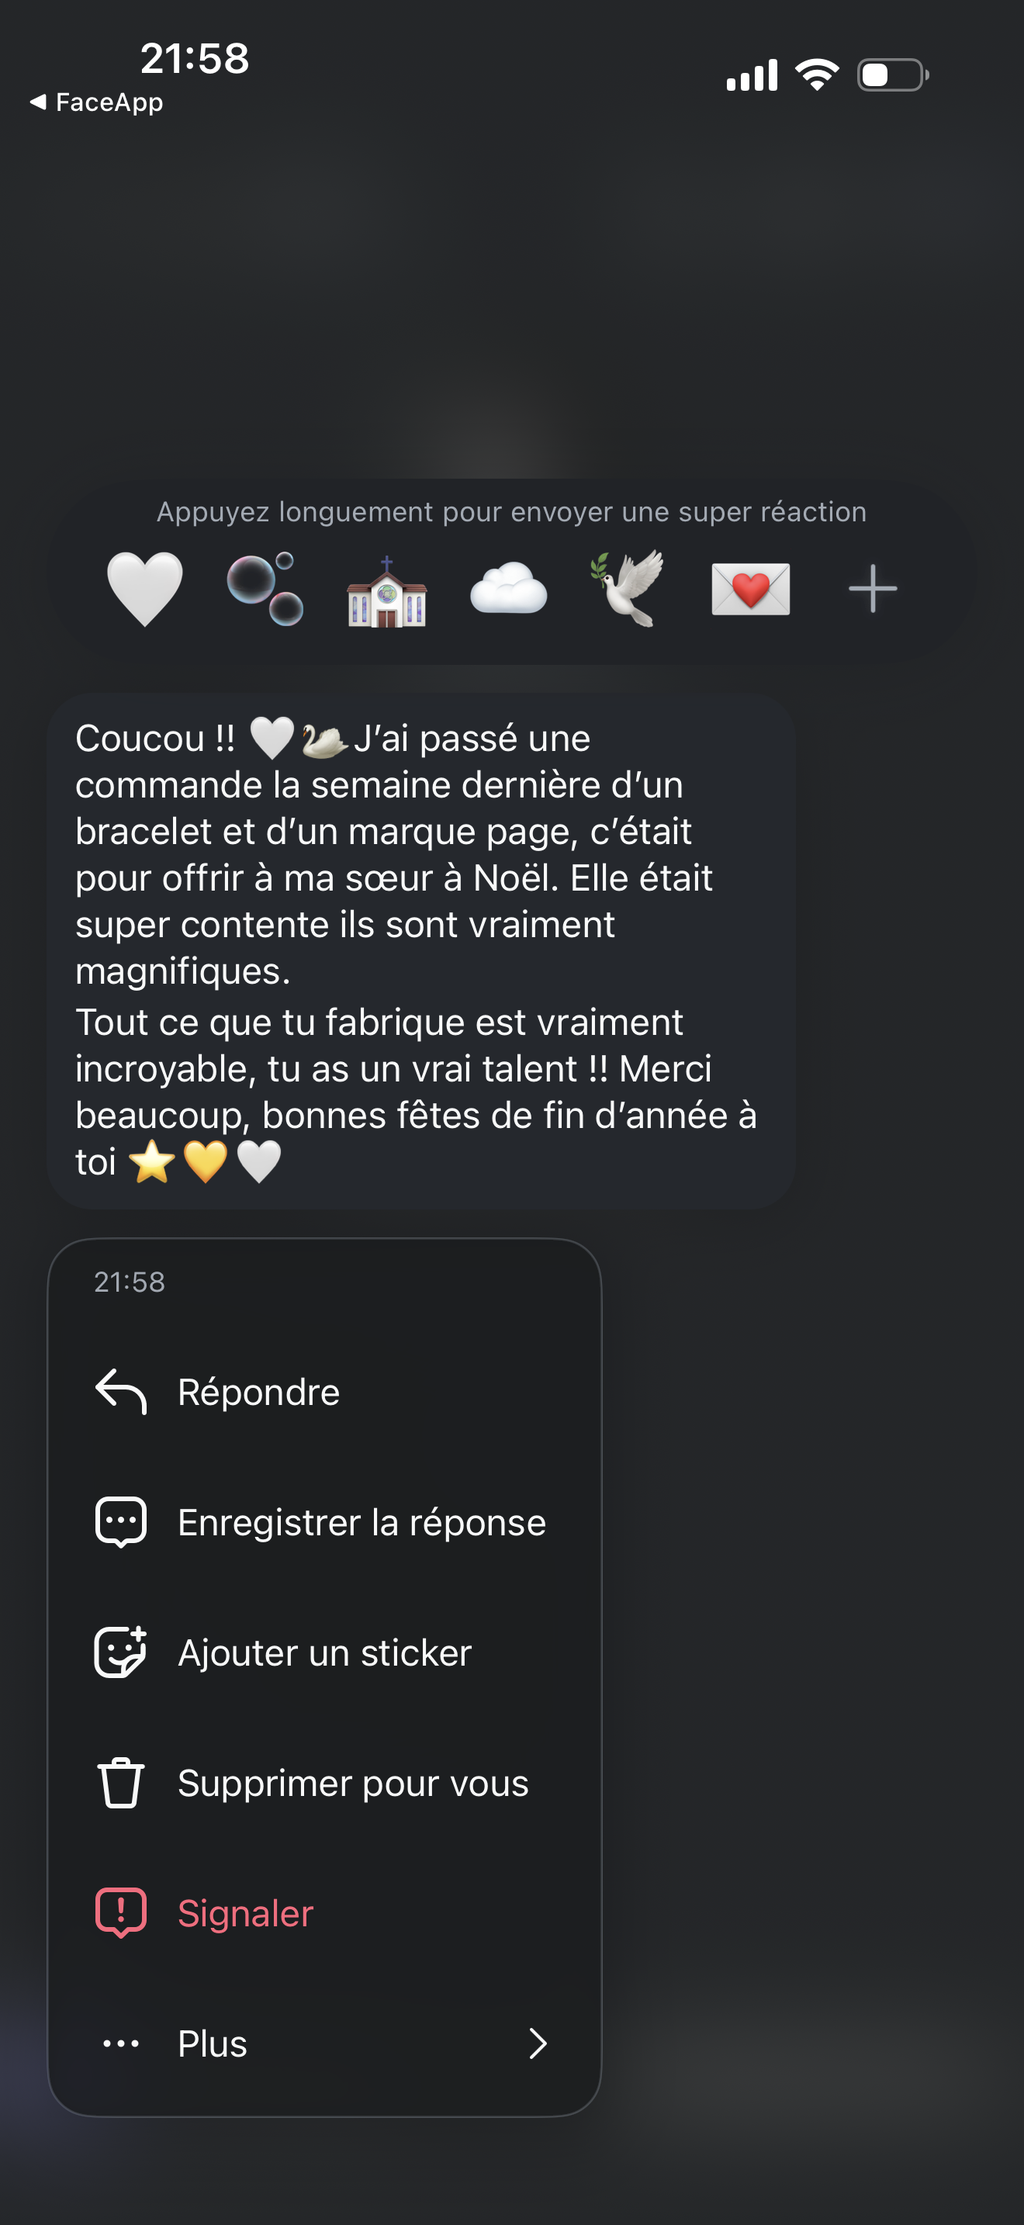
Task: Tap the saved reply bubble icon
Action: click(x=121, y=1522)
